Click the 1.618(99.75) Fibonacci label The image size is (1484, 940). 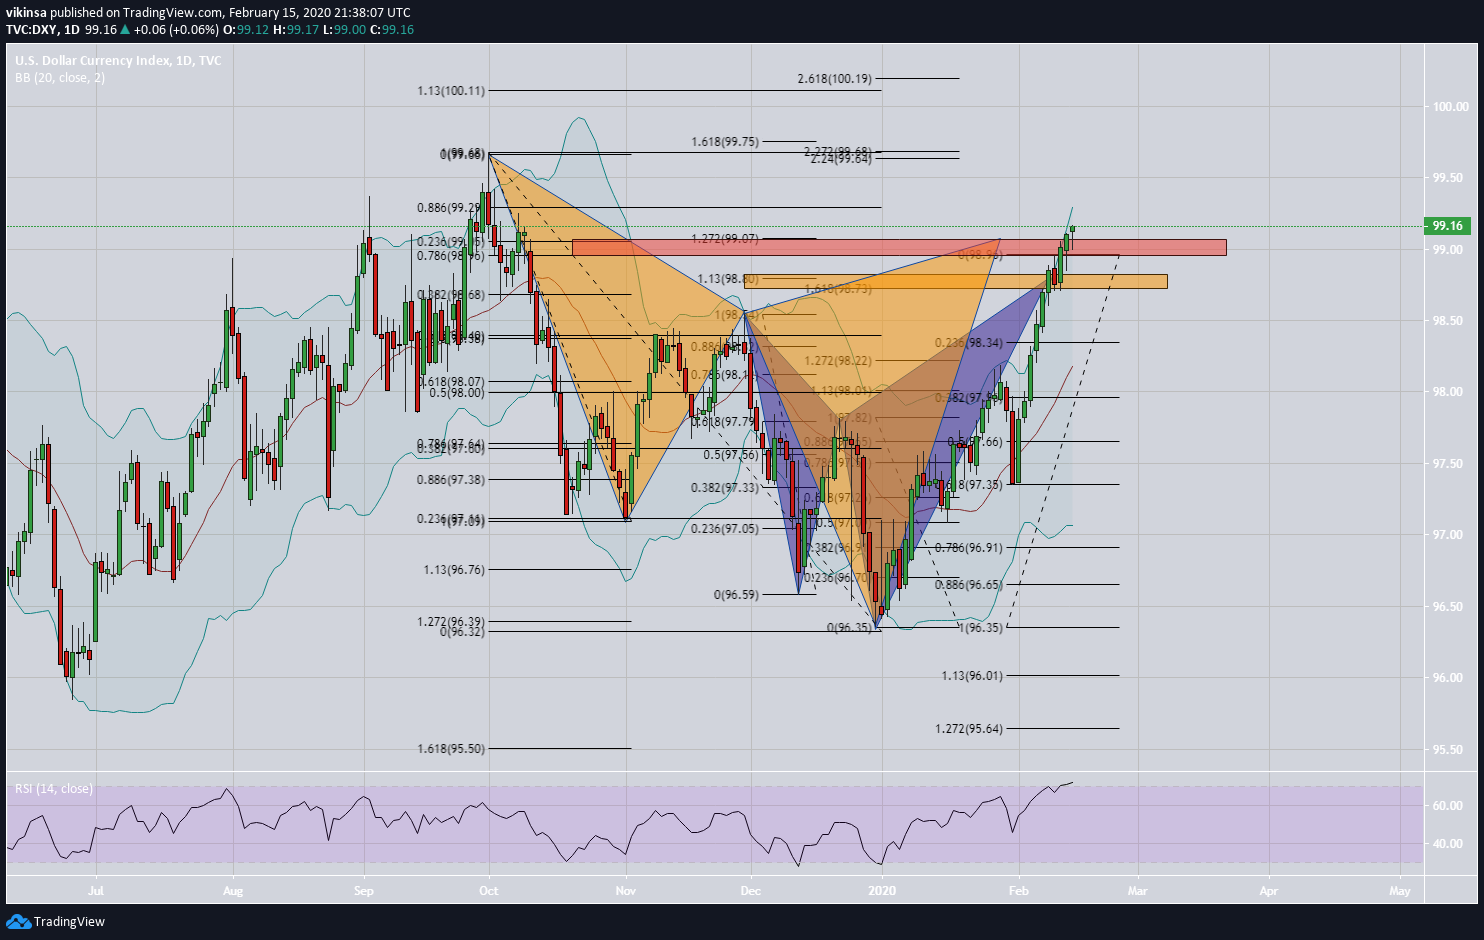pyautogui.click(x=725, y=142)
